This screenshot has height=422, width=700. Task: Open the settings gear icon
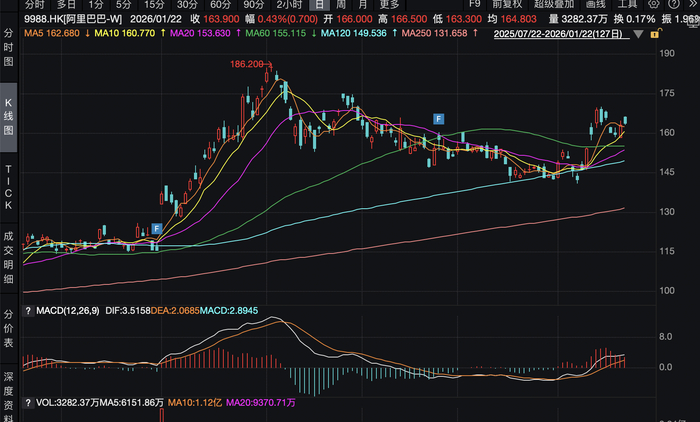pyautogui.click(x=653, y=4)
